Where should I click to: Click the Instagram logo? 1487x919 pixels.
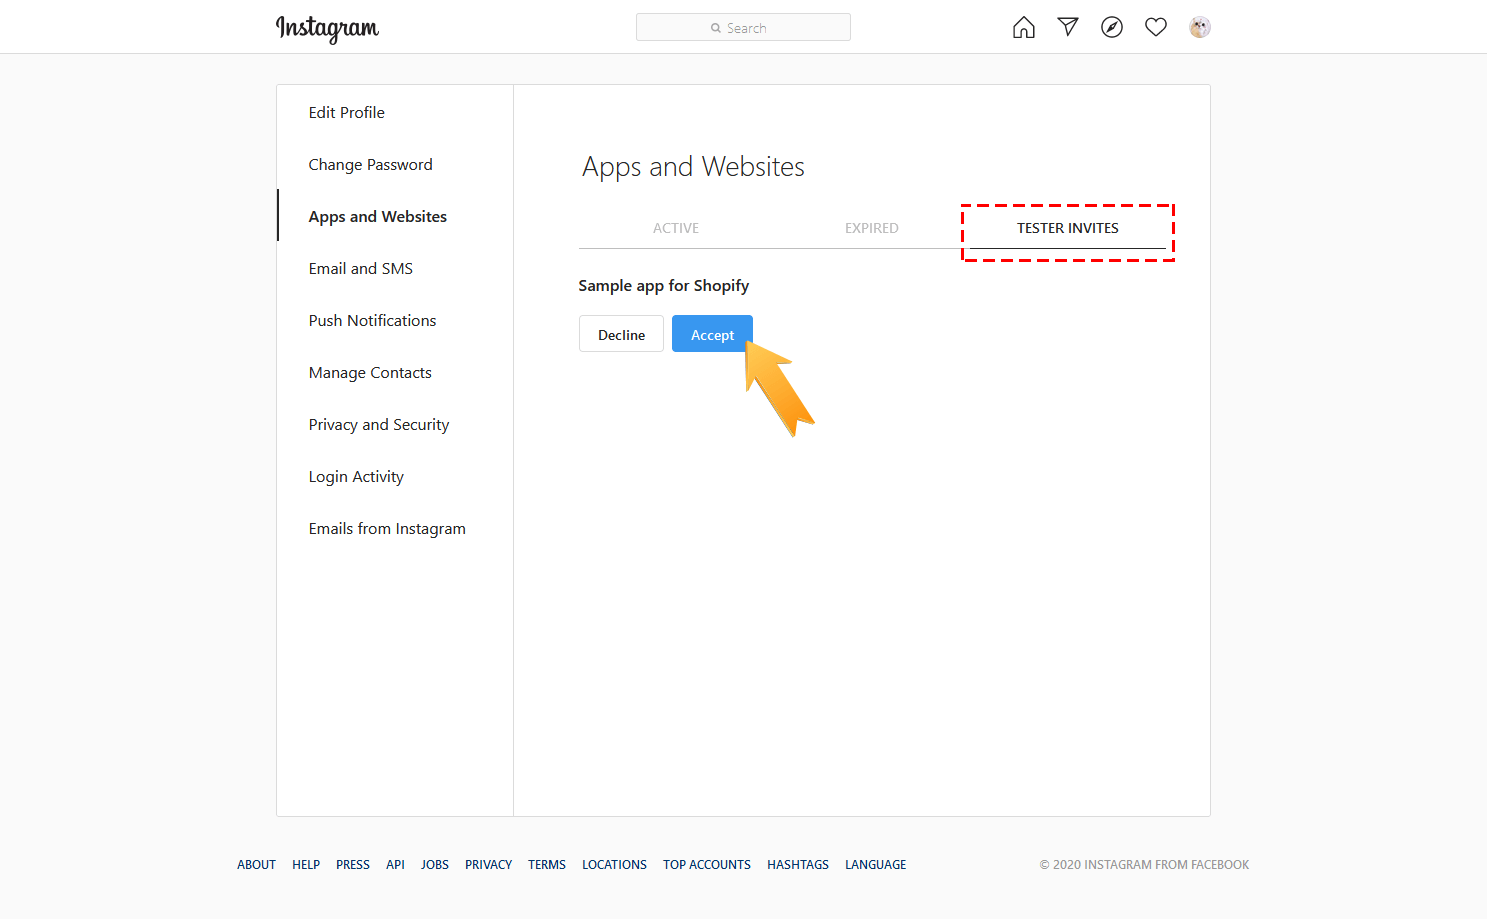pos(327,29)
